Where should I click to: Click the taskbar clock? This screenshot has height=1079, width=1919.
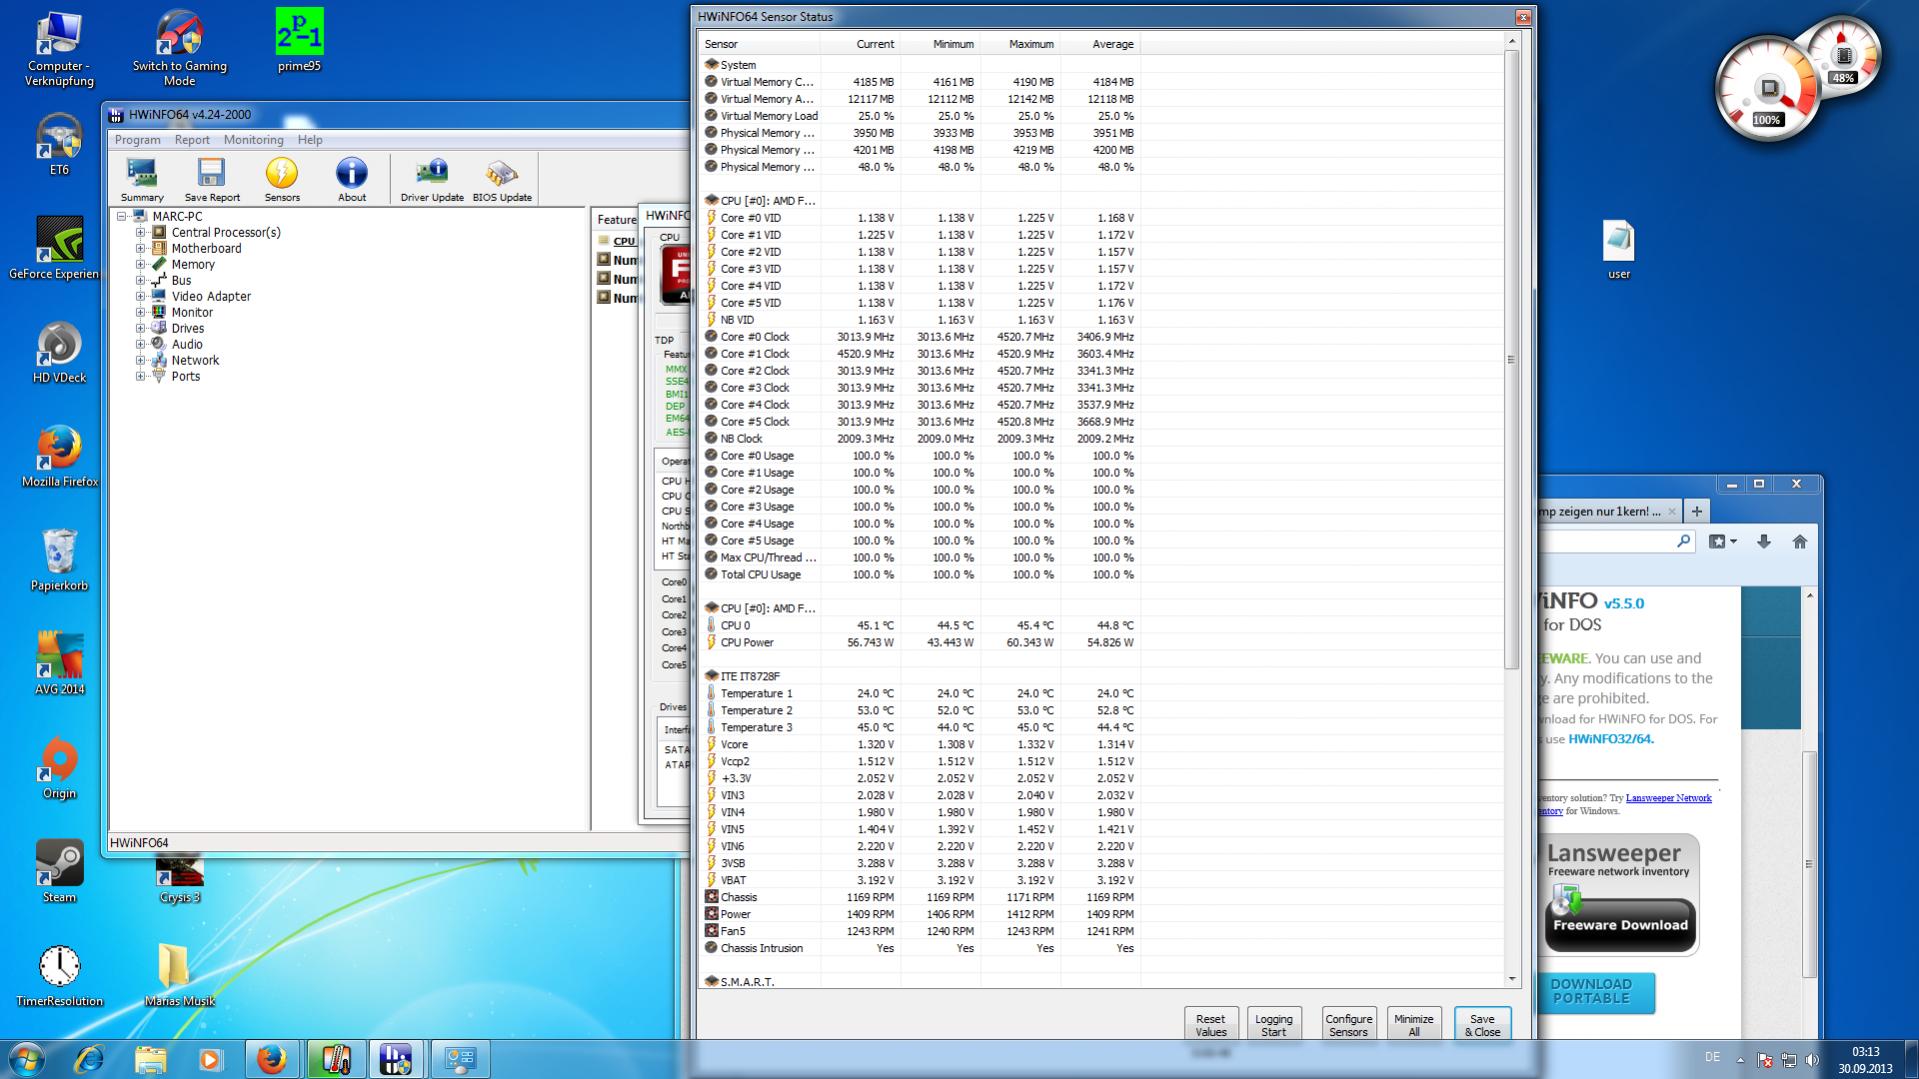1865,1060
